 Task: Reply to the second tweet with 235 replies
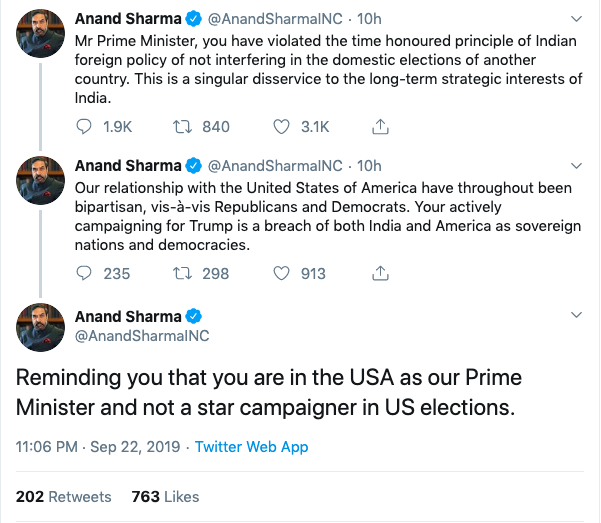click(86, 273)
